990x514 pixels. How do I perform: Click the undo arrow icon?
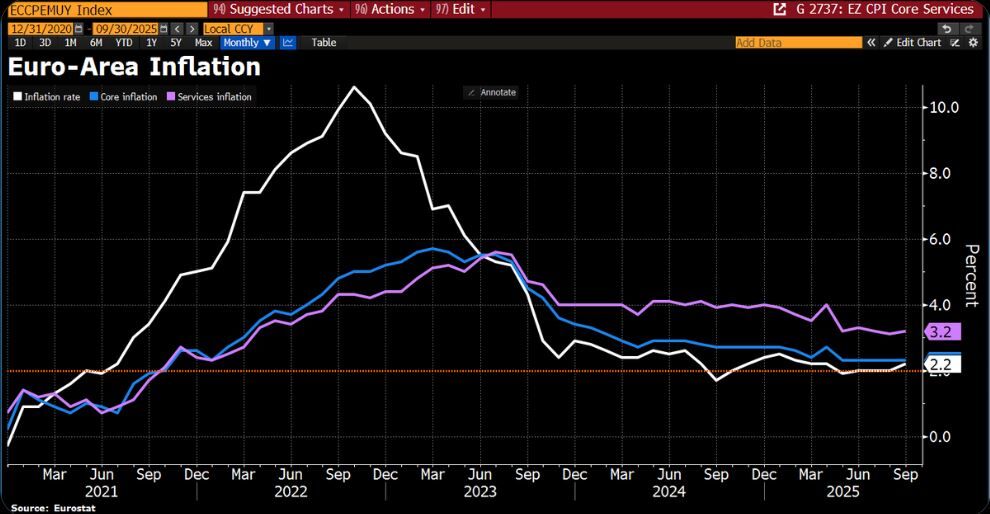946,29
